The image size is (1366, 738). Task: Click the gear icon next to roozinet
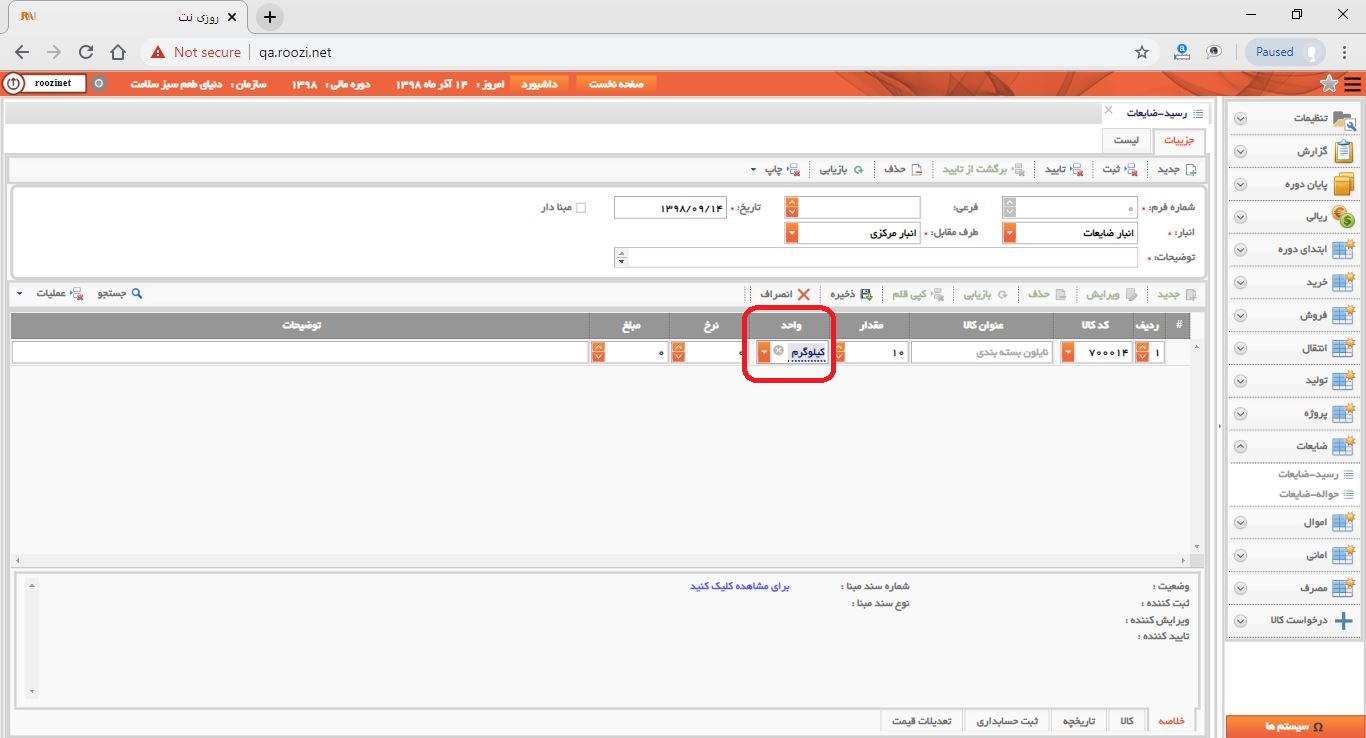pyautogui.click(x=98, y=84)
